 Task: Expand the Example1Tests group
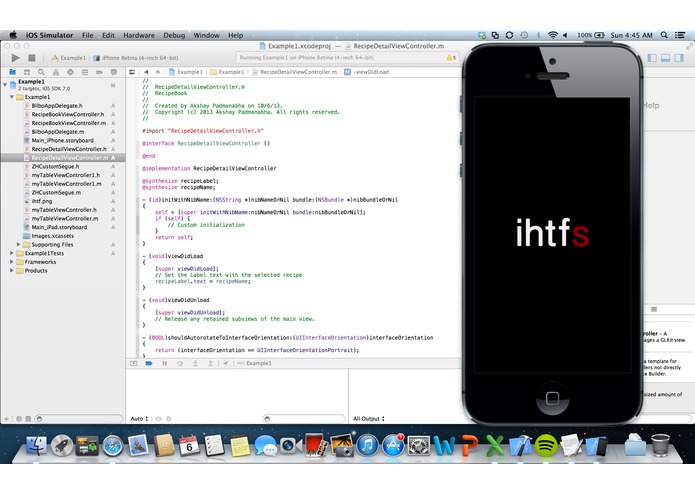tap(12, 253)
